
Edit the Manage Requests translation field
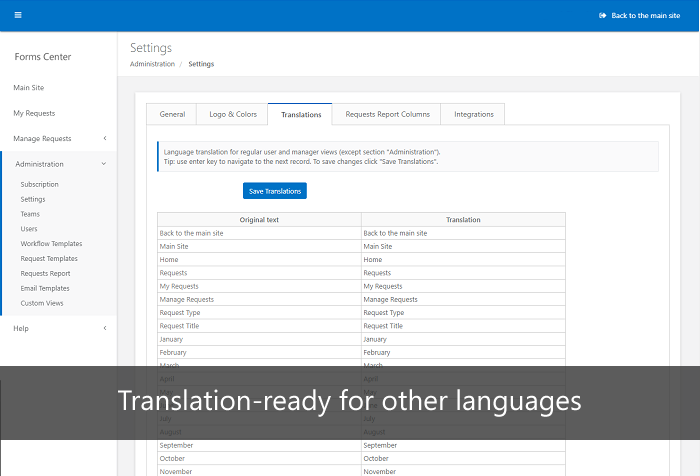tap(463, 299)
